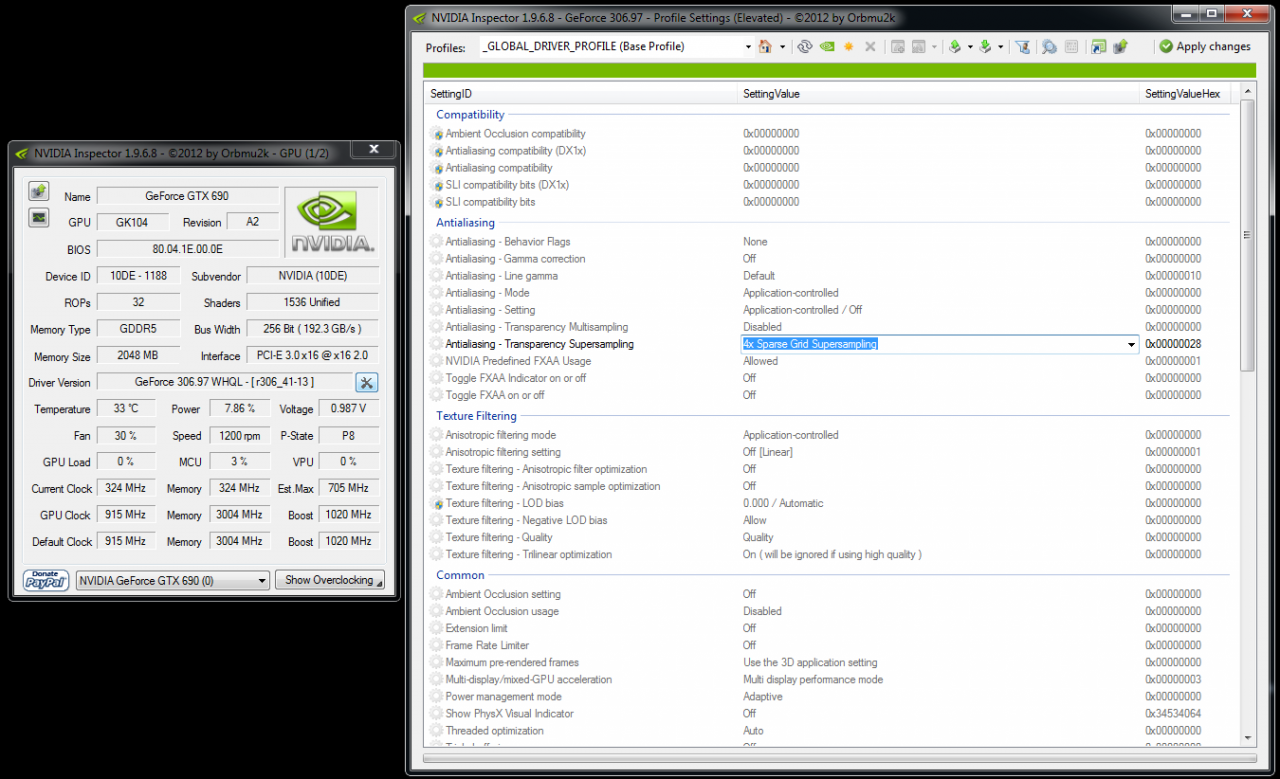Select the Compatibility group header
1280x779 pixels.
coord(470,115)
